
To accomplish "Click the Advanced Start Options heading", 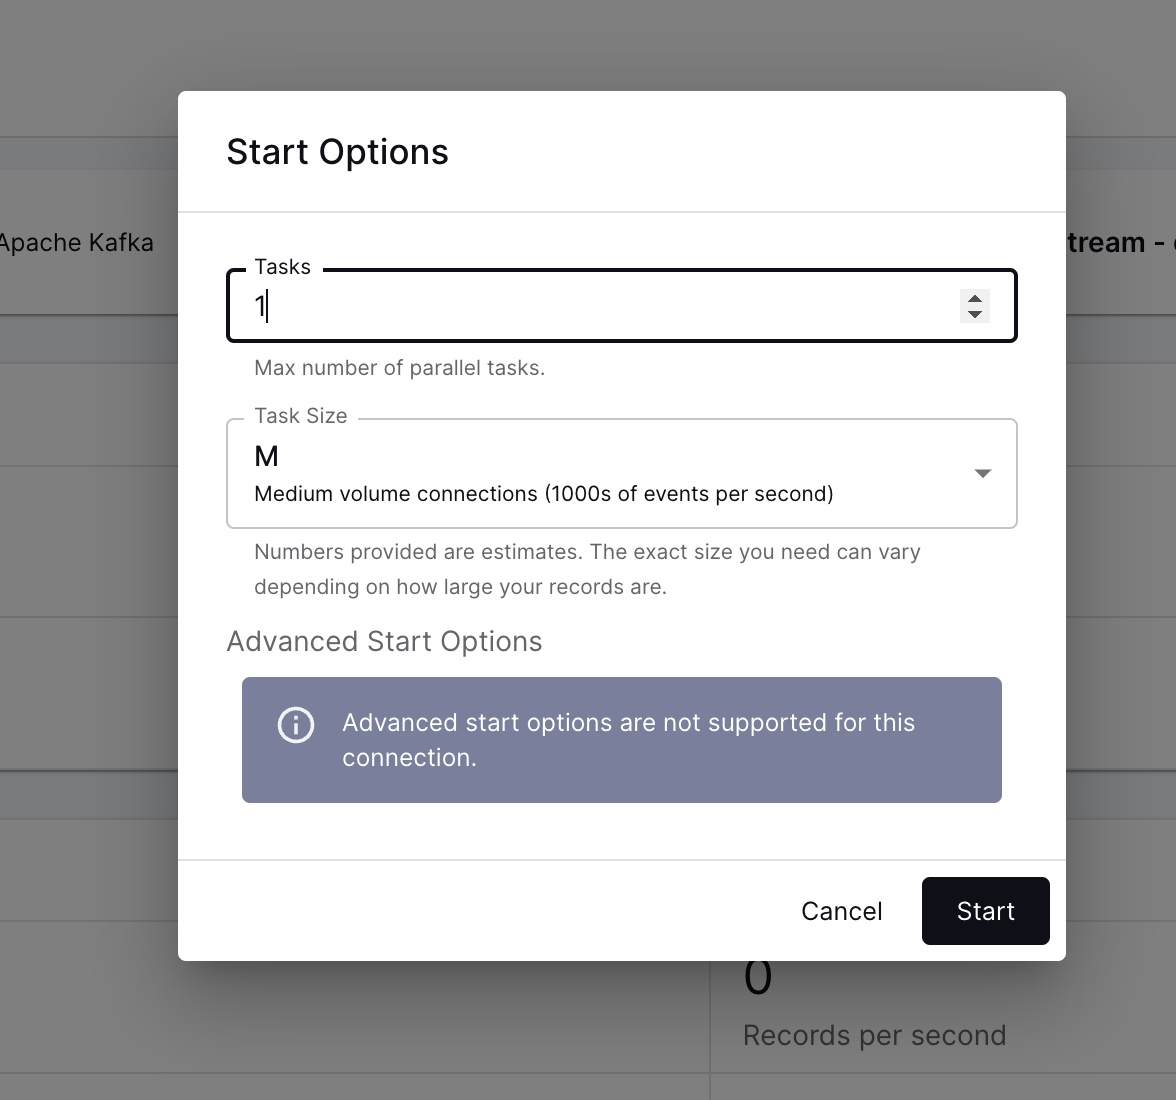I will point(384,642).
